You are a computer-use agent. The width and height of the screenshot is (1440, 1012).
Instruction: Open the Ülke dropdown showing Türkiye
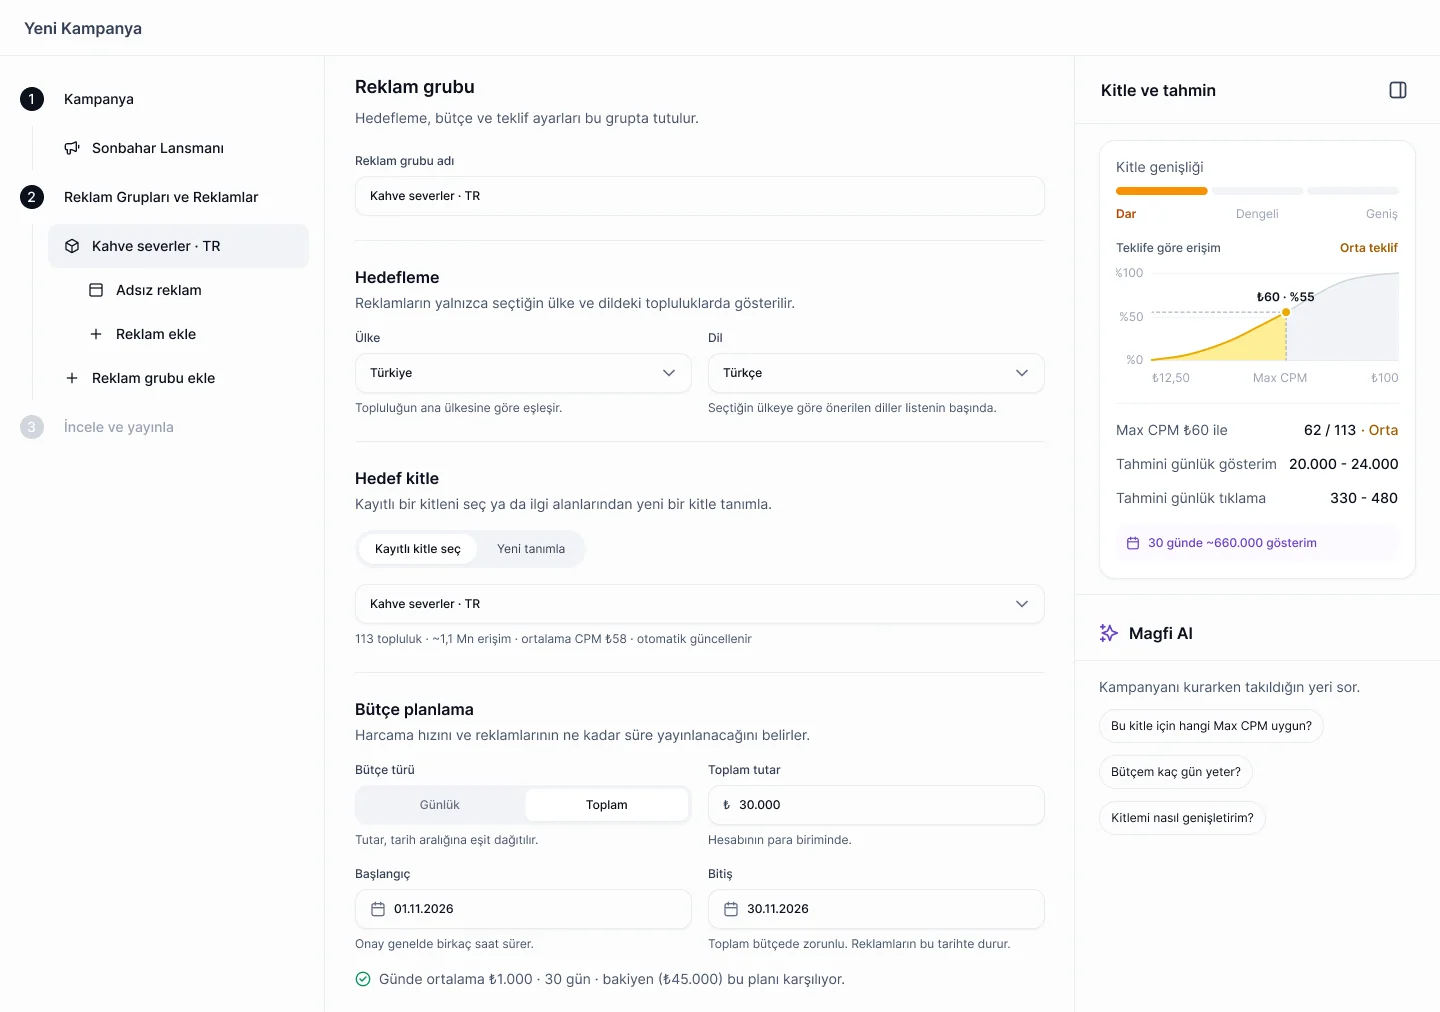(523, 373)
